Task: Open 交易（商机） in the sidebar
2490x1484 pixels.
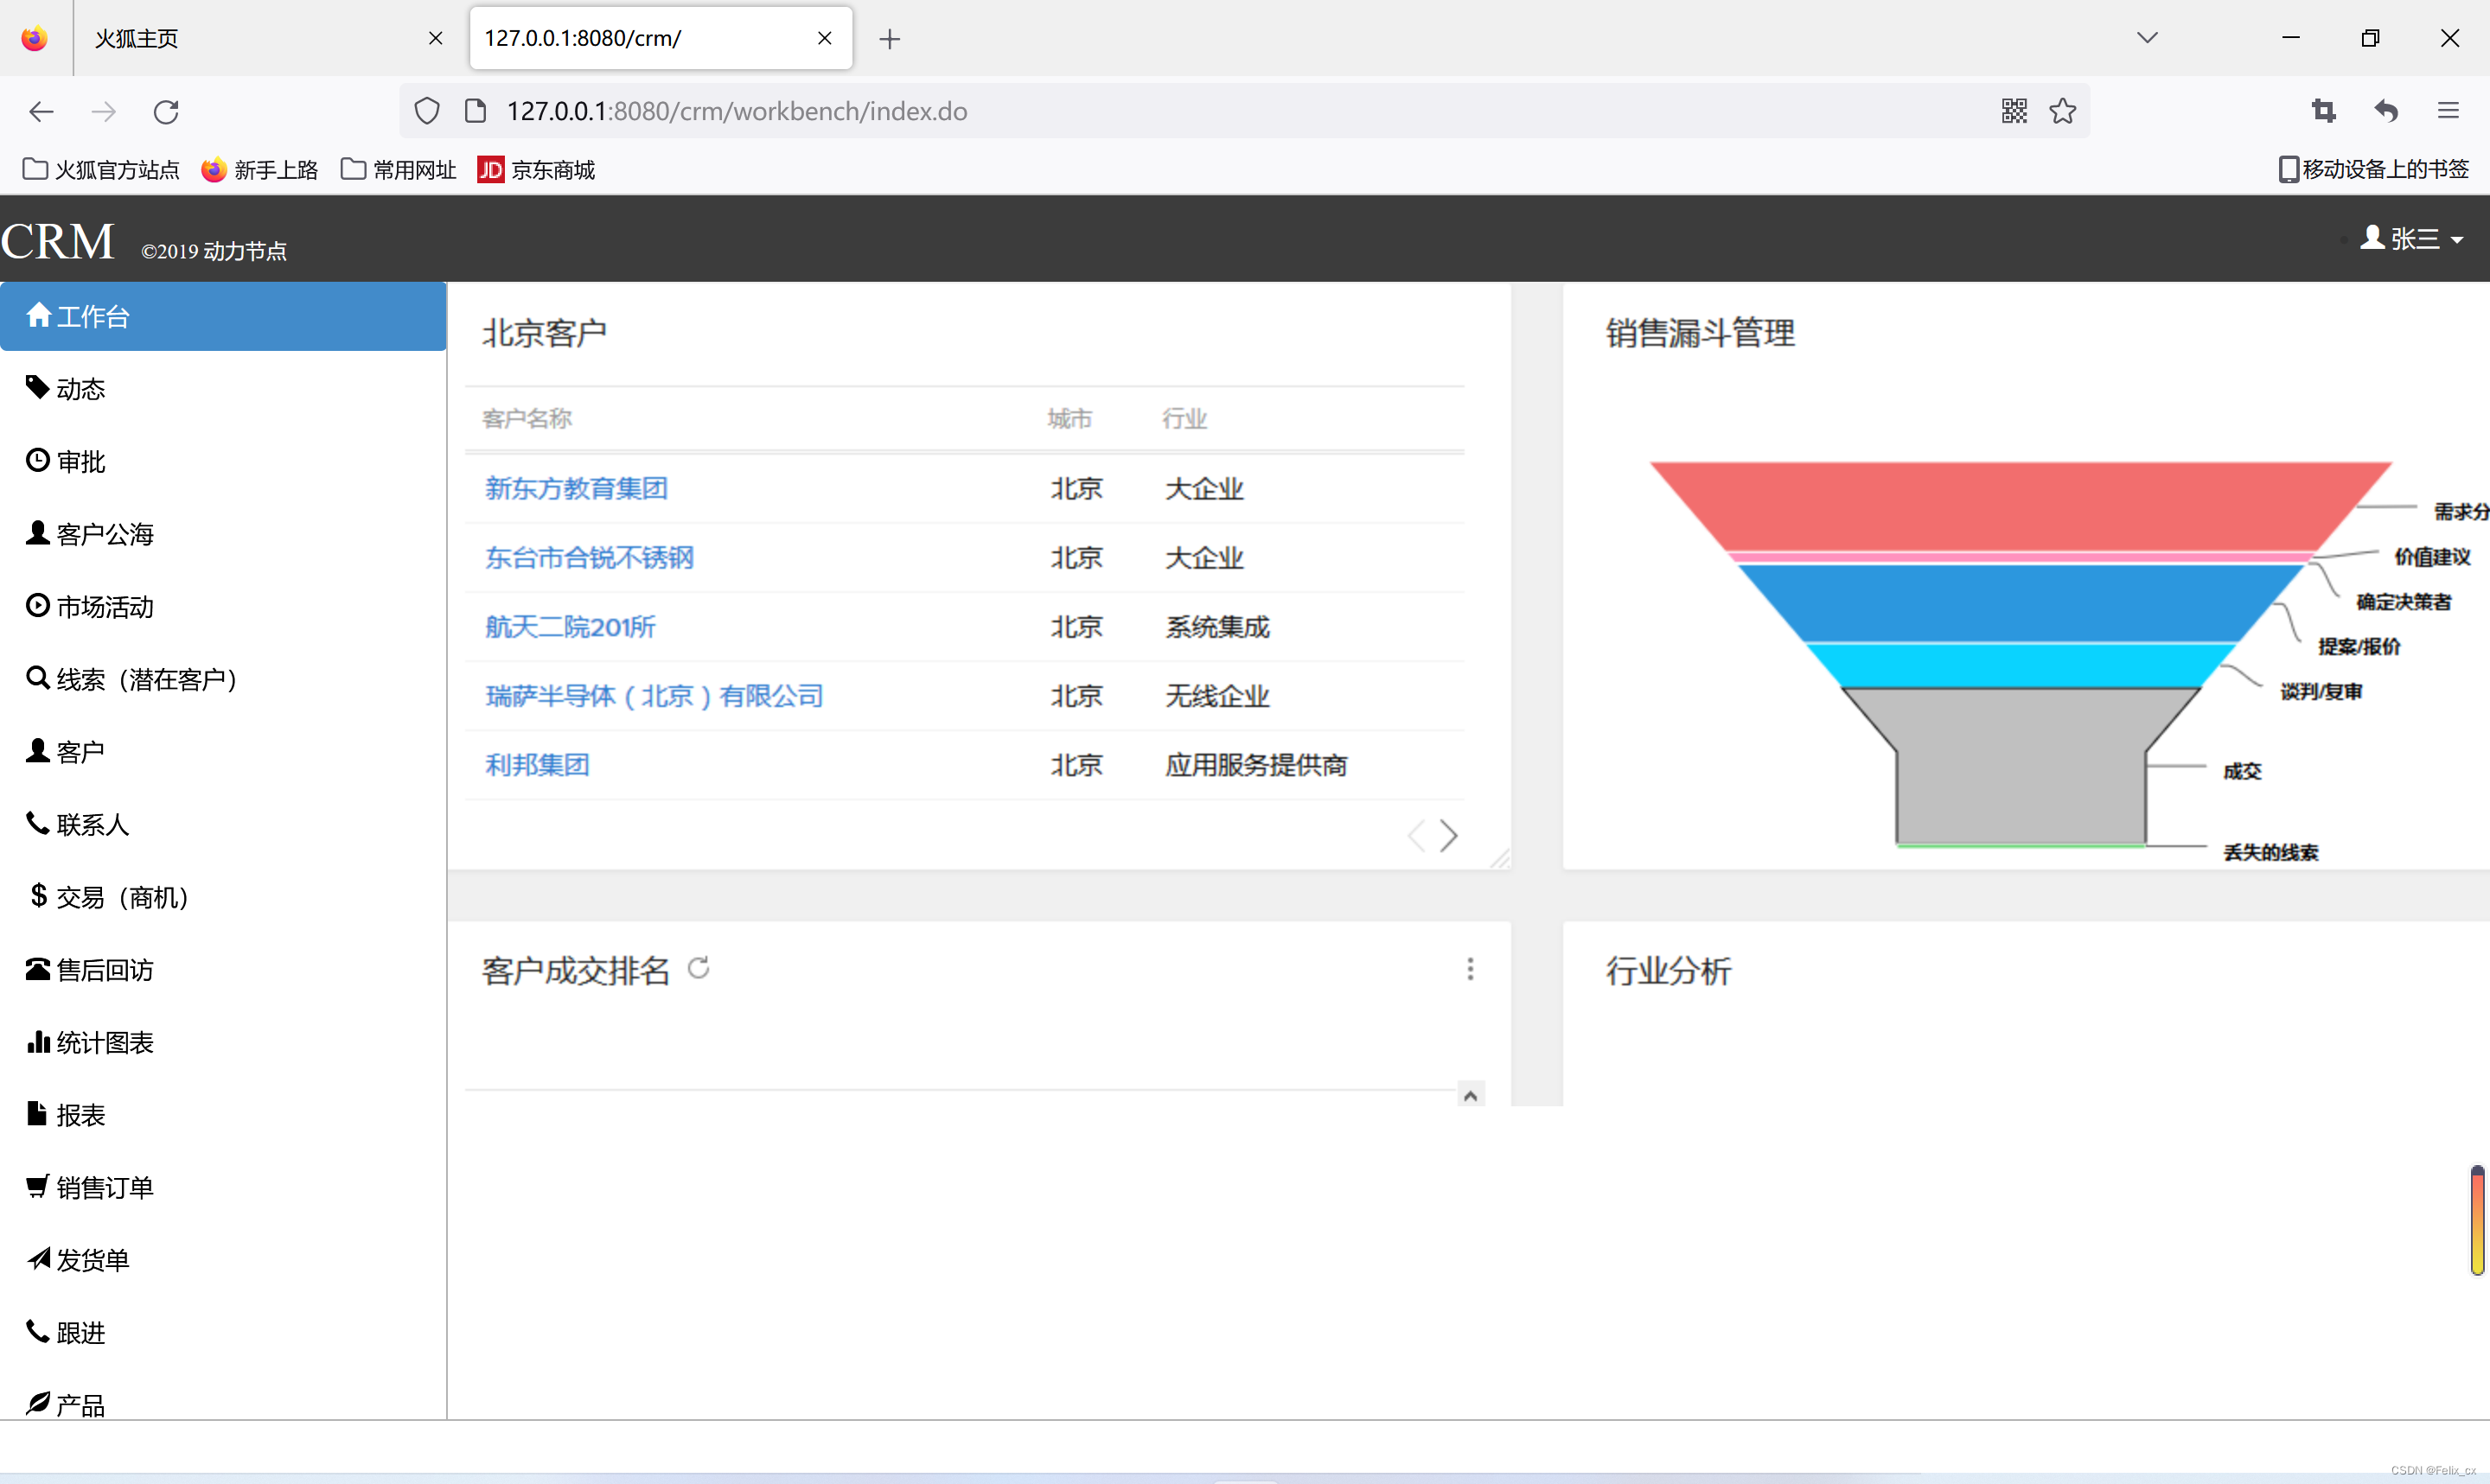Action: point(223,897)
